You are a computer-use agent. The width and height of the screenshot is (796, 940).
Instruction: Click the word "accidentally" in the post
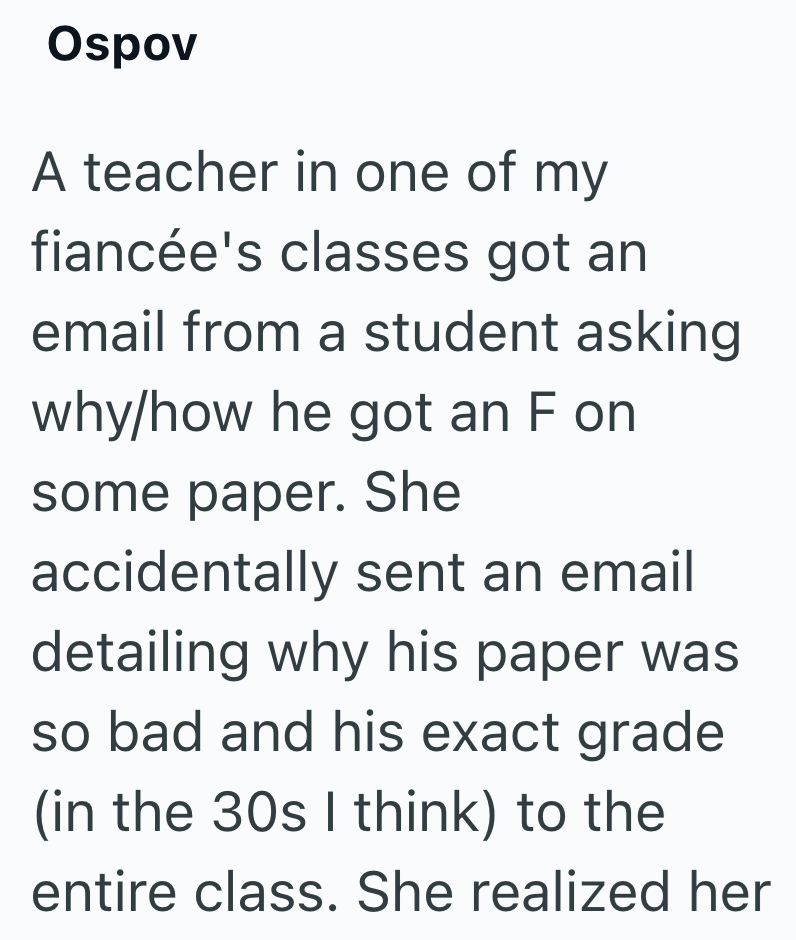(x=184, y=574)
